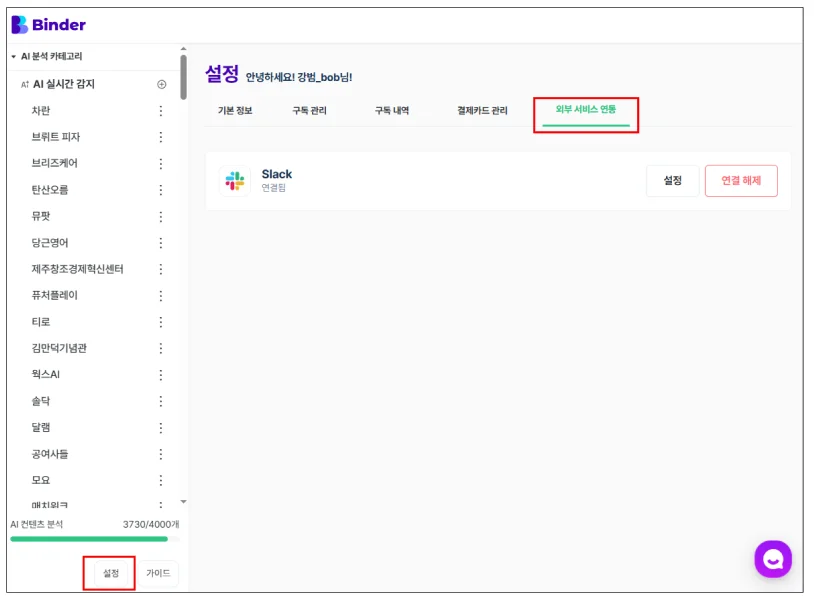814x601 pixels.
Task: Click the sidebar scroll up arrow
Action: click(x=183, y=49)
